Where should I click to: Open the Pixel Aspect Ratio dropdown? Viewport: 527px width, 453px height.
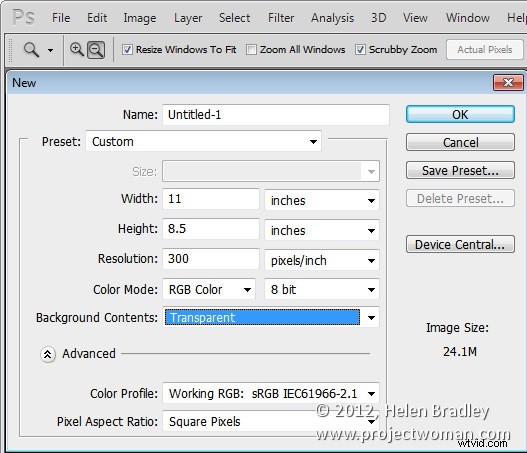pyautogui.click(x=271, y=421)
